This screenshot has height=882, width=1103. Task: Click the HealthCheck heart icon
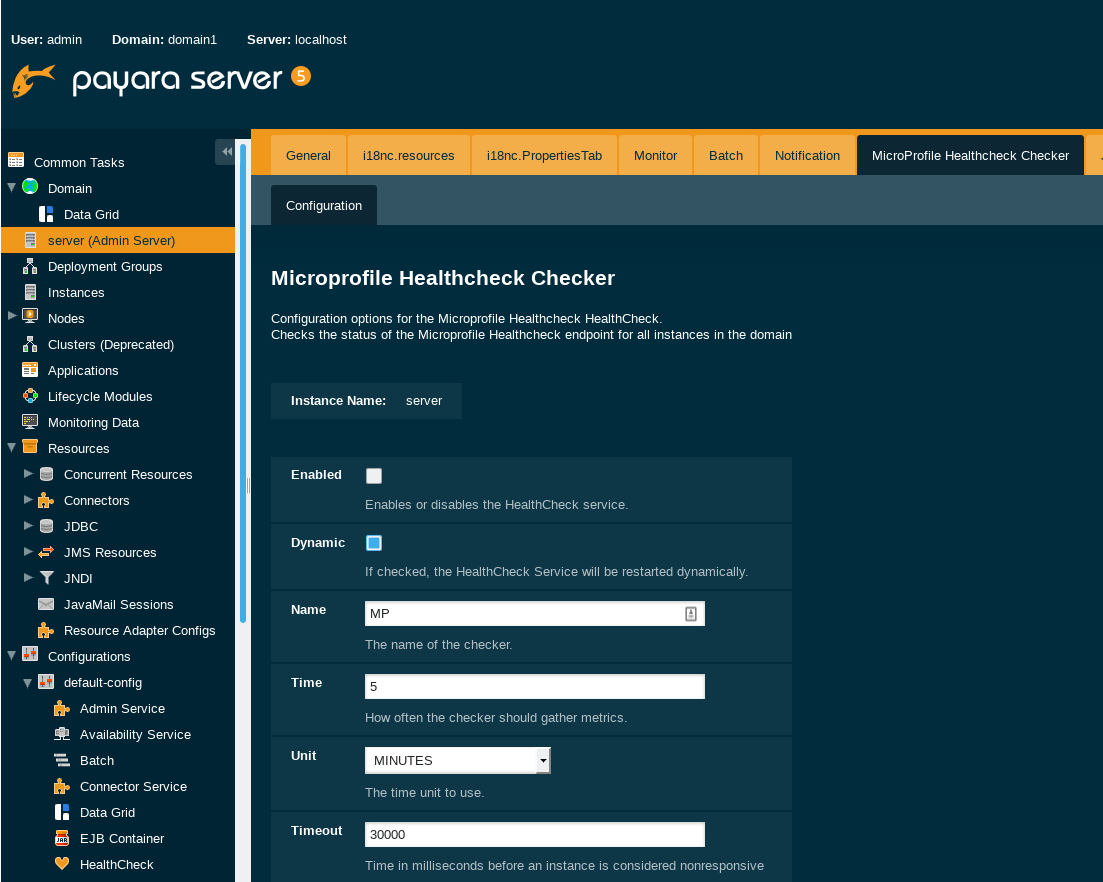62,863
